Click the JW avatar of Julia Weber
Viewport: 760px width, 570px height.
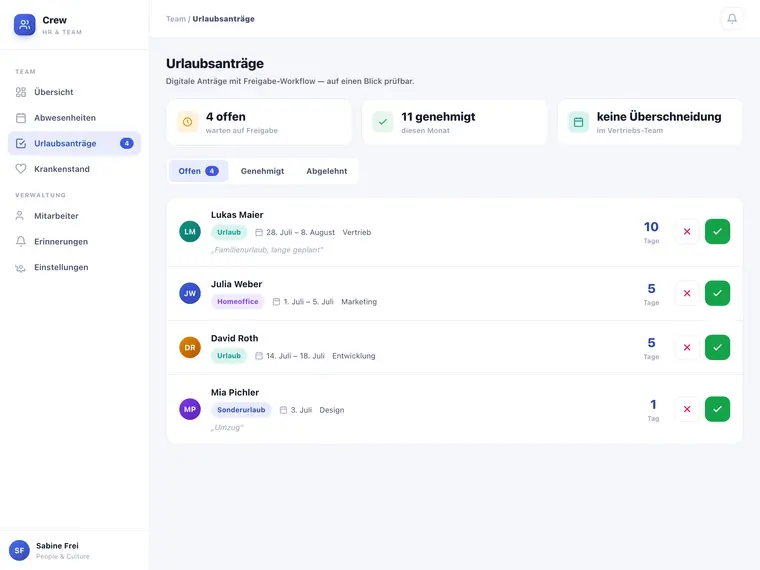[x=190, y=293]
